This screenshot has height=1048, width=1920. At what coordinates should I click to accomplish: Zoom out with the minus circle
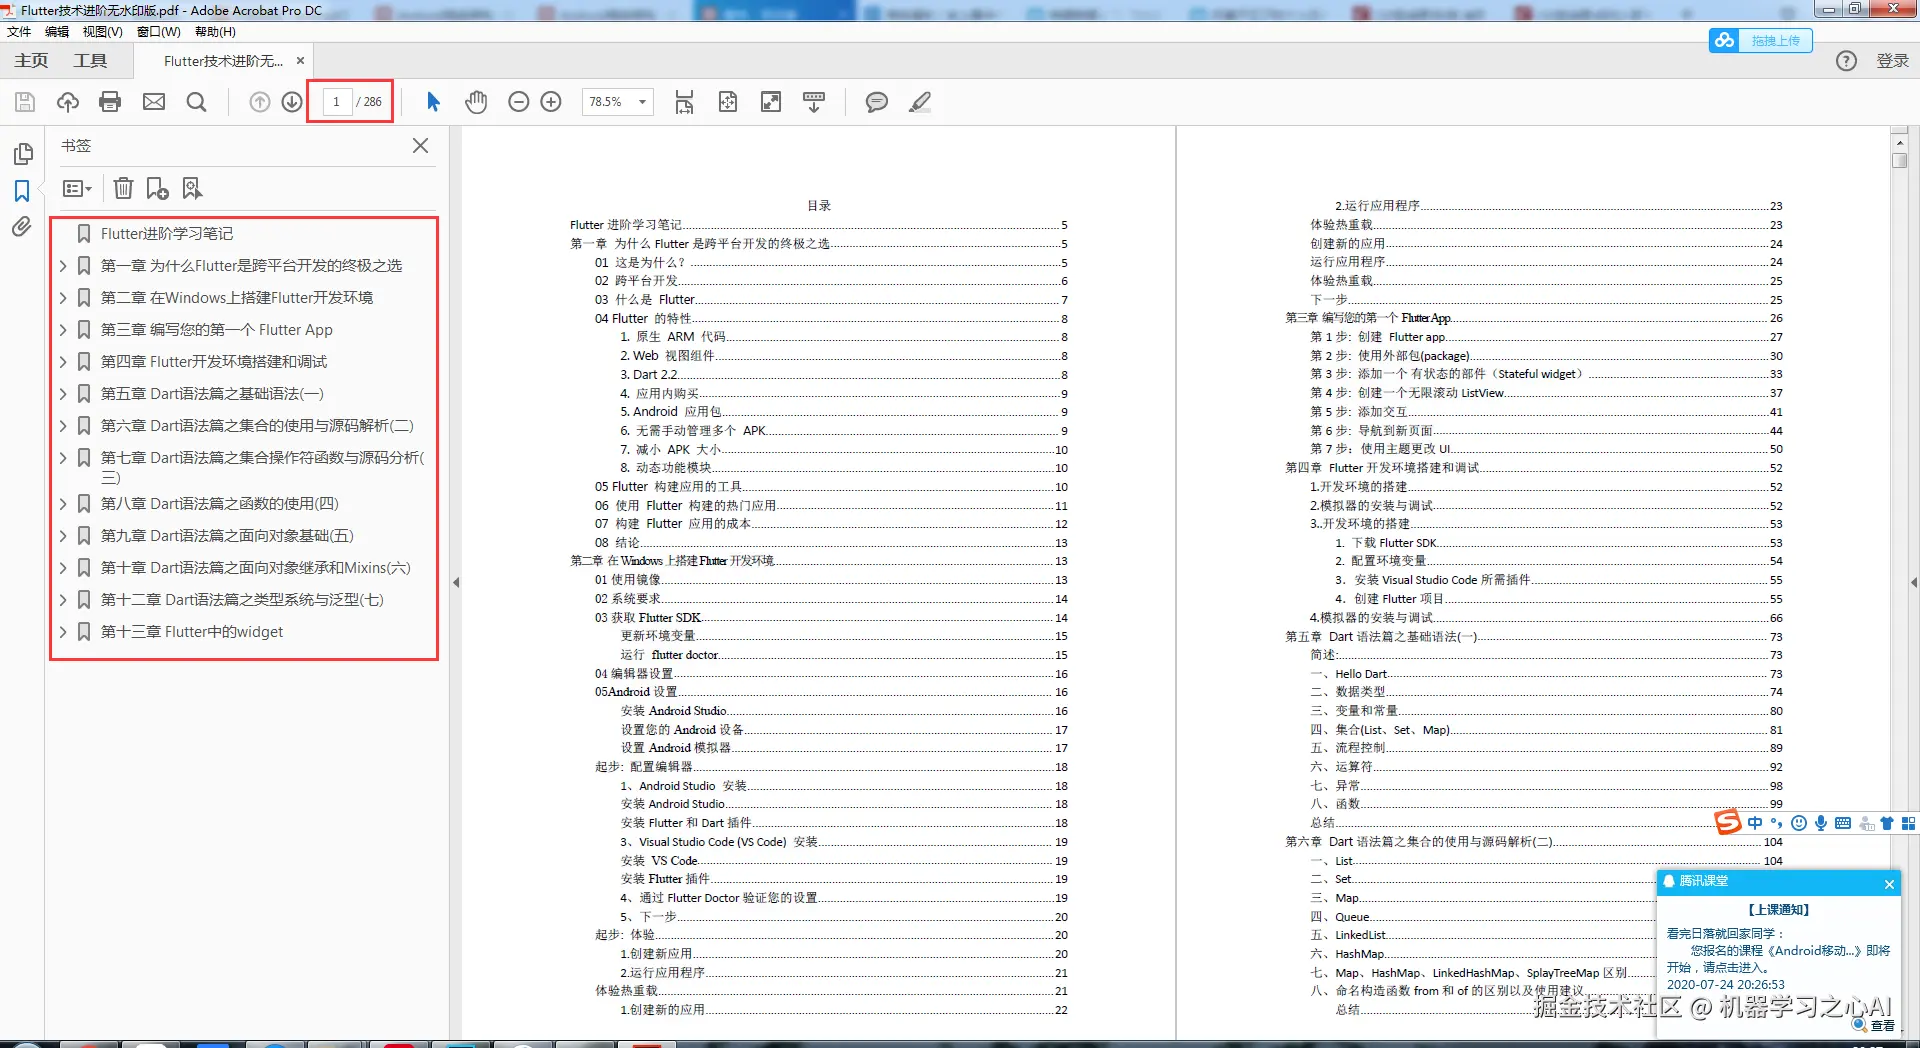point(518,102)
